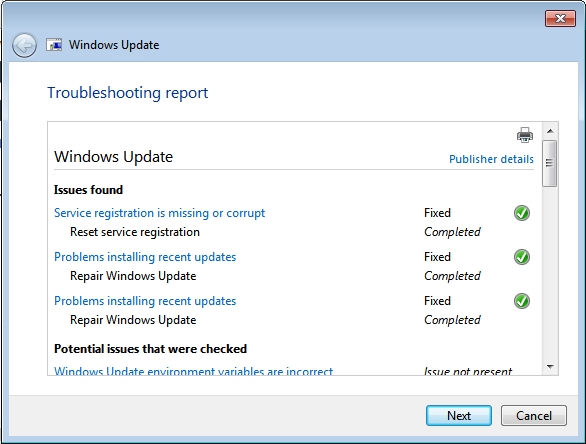The width and height of the screenshot is (586, 444).
Task: Click green checkmark next to second Problems installing updates
Action: (522, 301)
